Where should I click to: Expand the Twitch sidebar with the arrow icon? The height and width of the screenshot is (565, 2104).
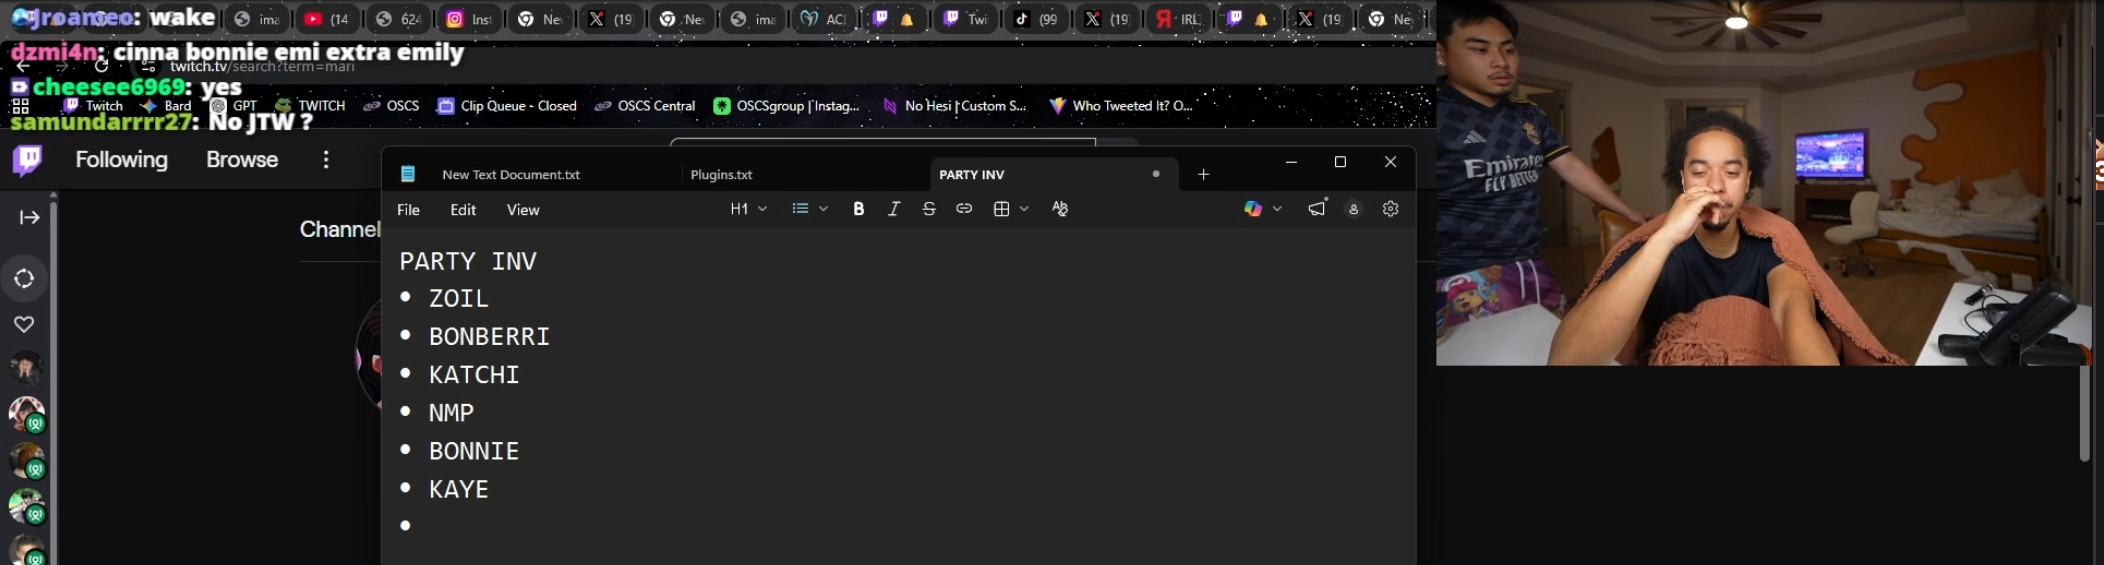(29, 217)
